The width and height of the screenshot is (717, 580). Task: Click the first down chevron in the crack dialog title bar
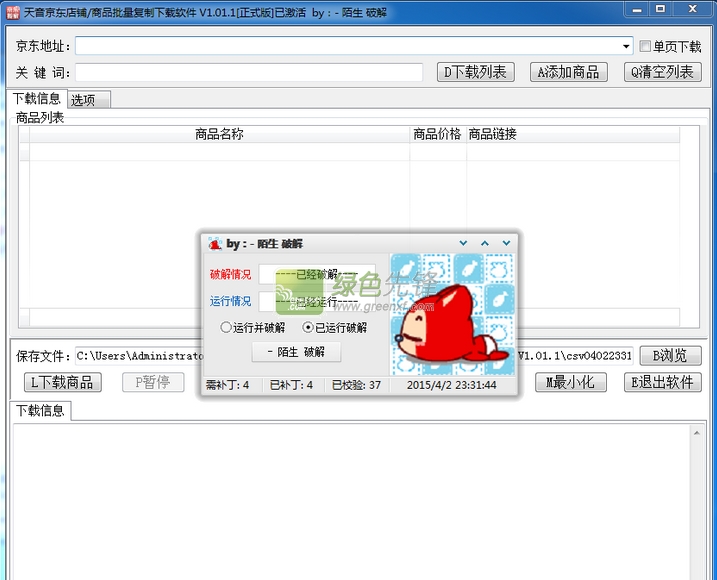(463, 243)
